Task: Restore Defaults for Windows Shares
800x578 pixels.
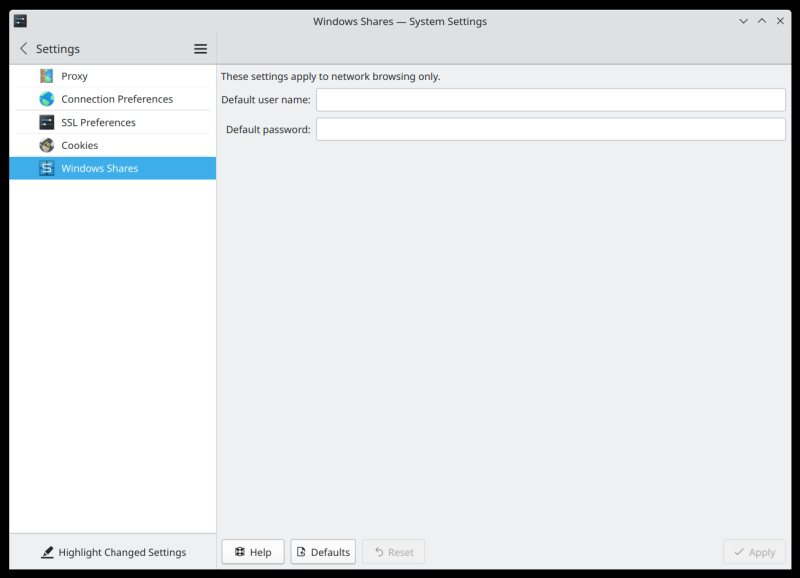Action: (323, 552)
